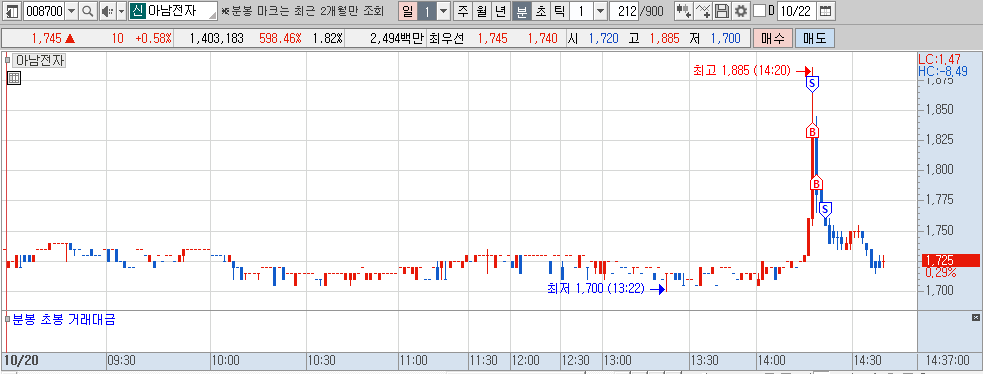This screenshot has width=983, height=374.
Task: Click the 212 candle count input field
Action: click(x=623, y=11)
